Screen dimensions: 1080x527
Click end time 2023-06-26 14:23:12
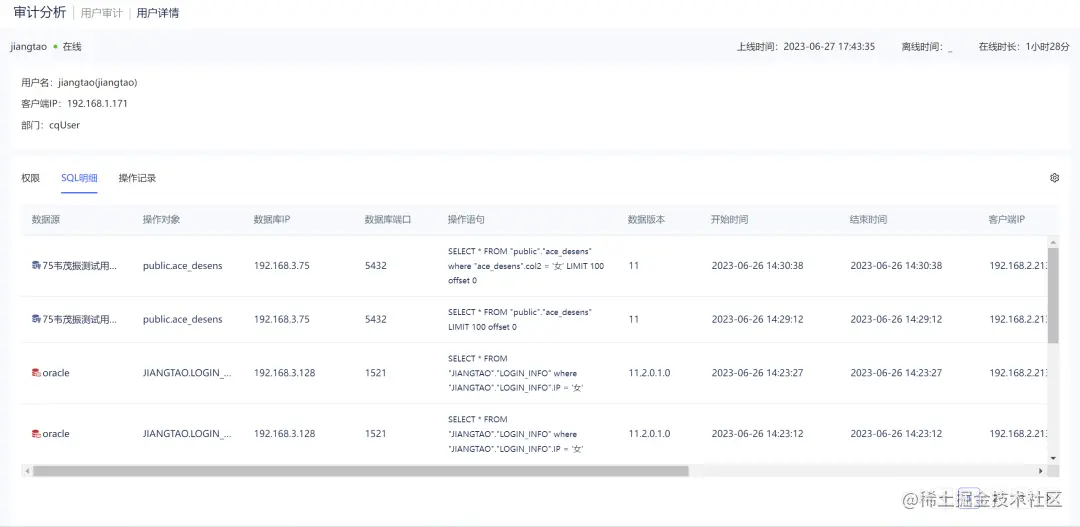coord(896,434)
